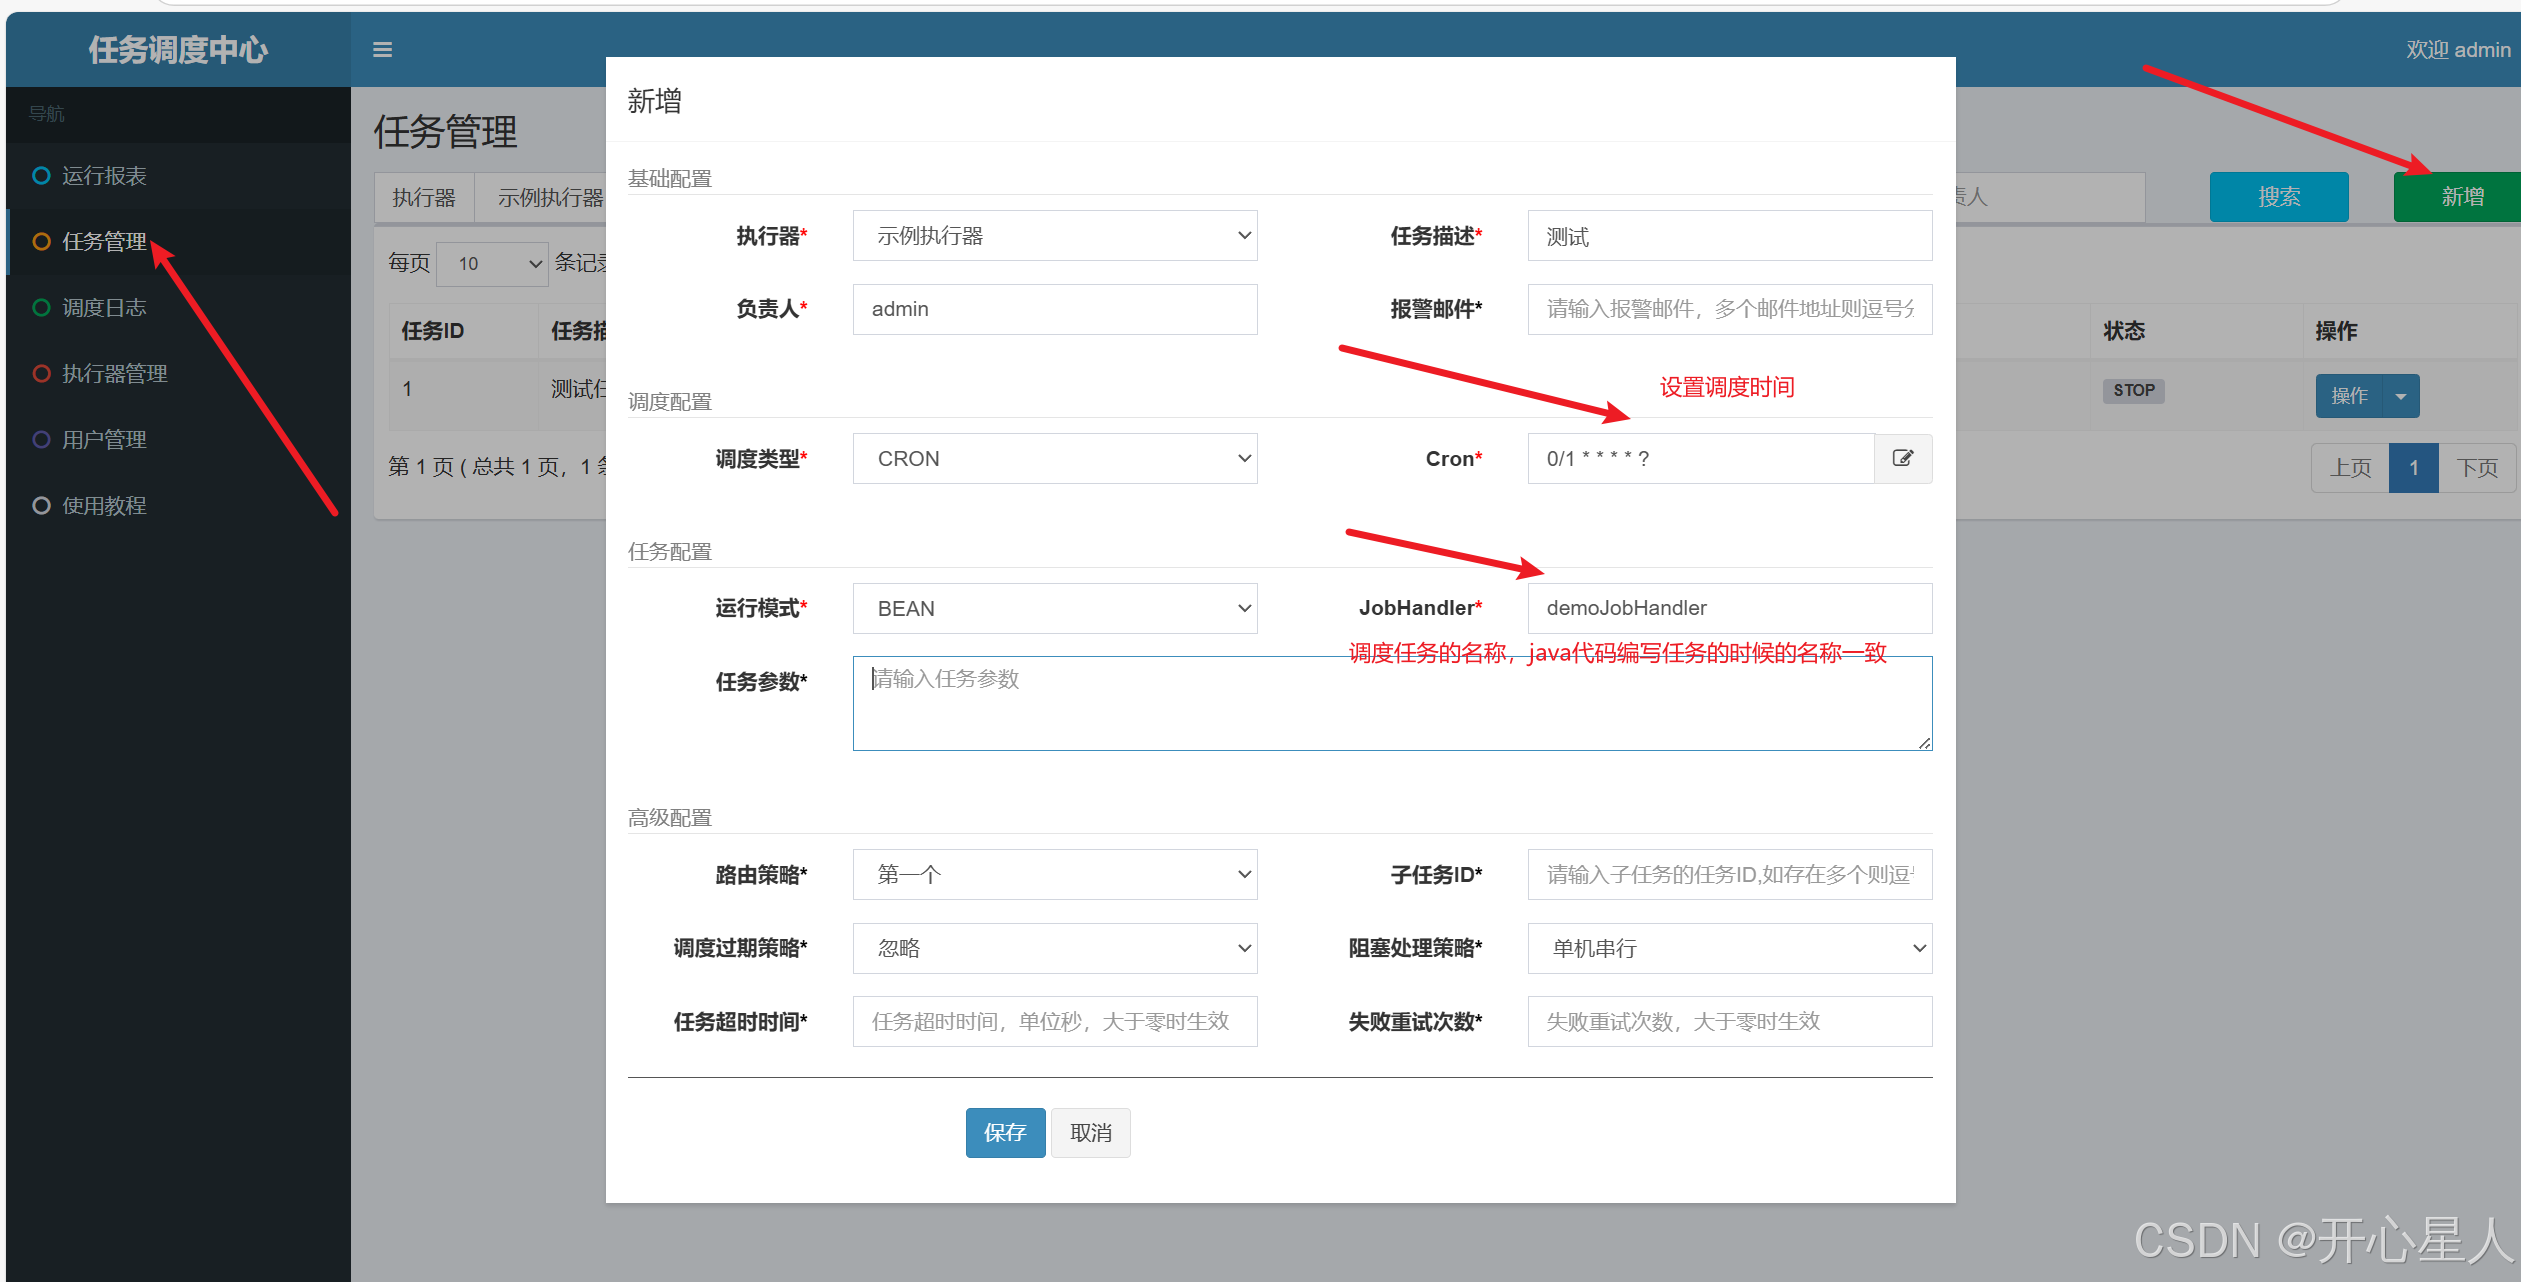
Task: Click the 运行报表 circle icon in sidebar
Action: 41,176
